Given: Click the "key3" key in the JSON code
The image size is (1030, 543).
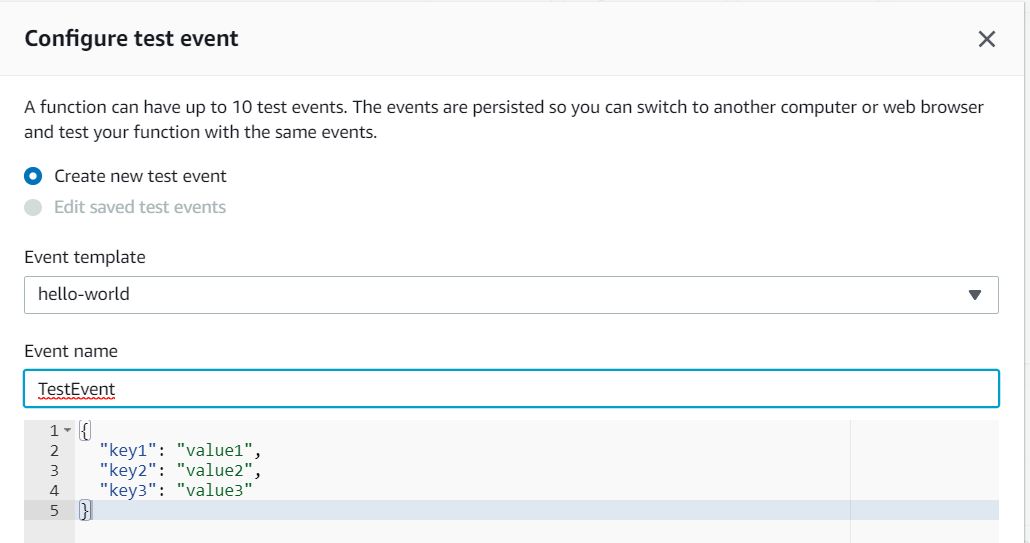Looking at the screenshot, I should point(129,490).
